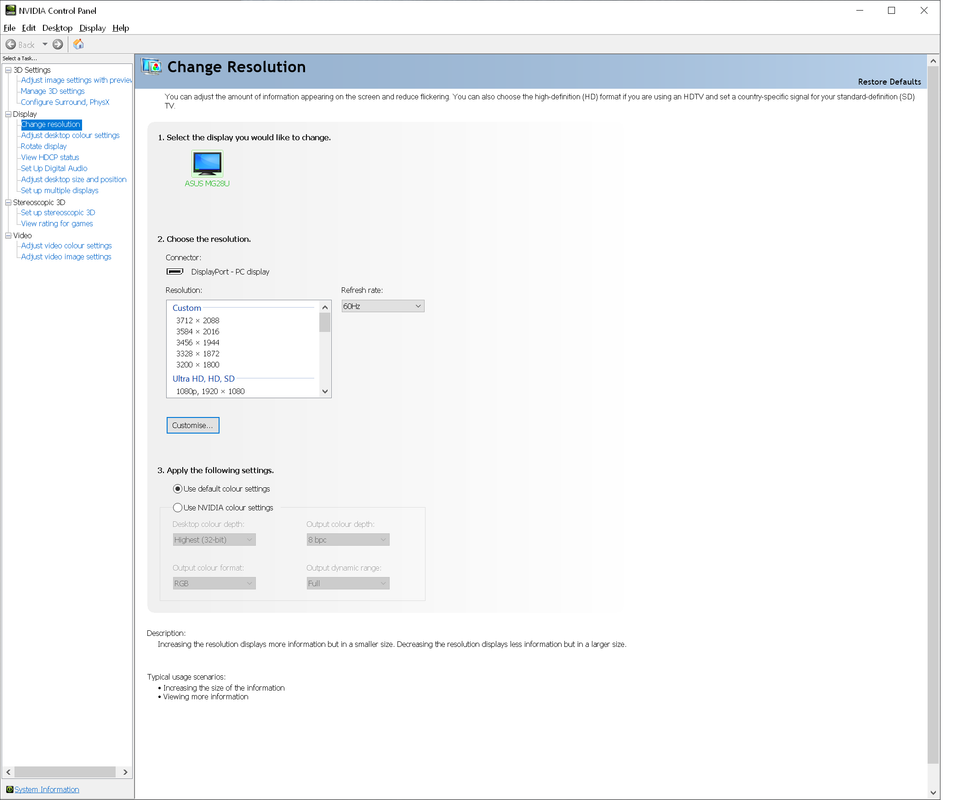Click the Change Resolution header icon
The width and height of the screenshot is (960, 800).
(151, 66)
